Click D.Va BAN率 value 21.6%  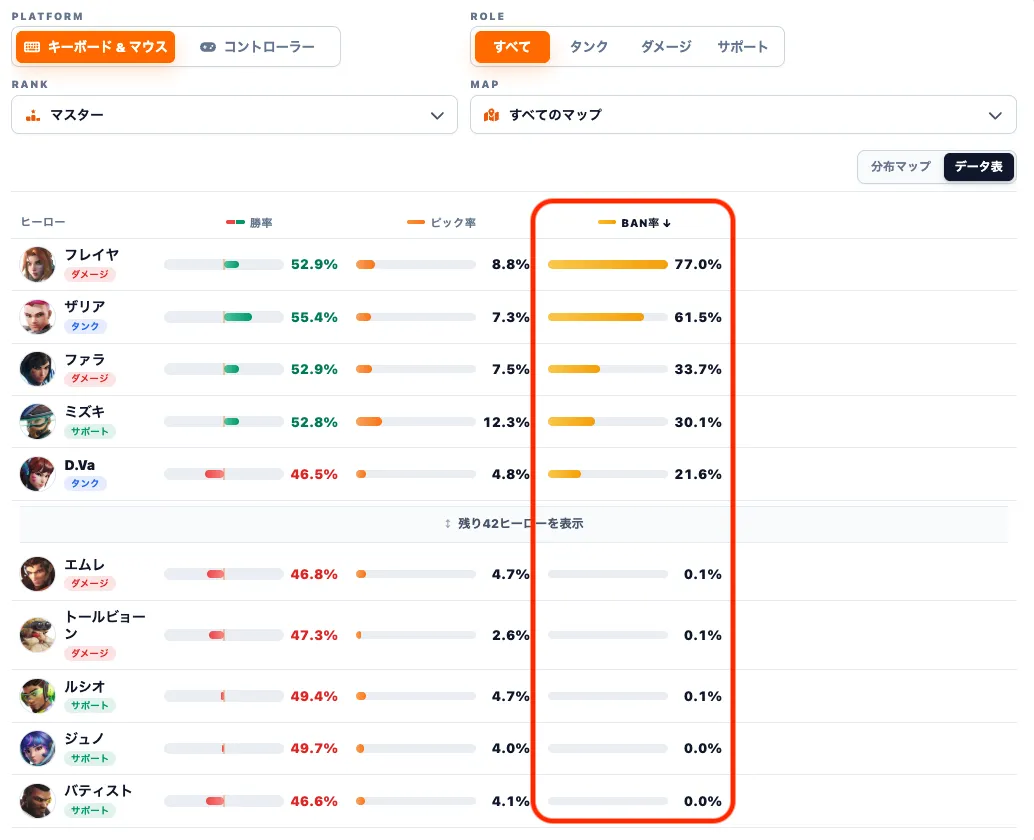coord(698,474)
